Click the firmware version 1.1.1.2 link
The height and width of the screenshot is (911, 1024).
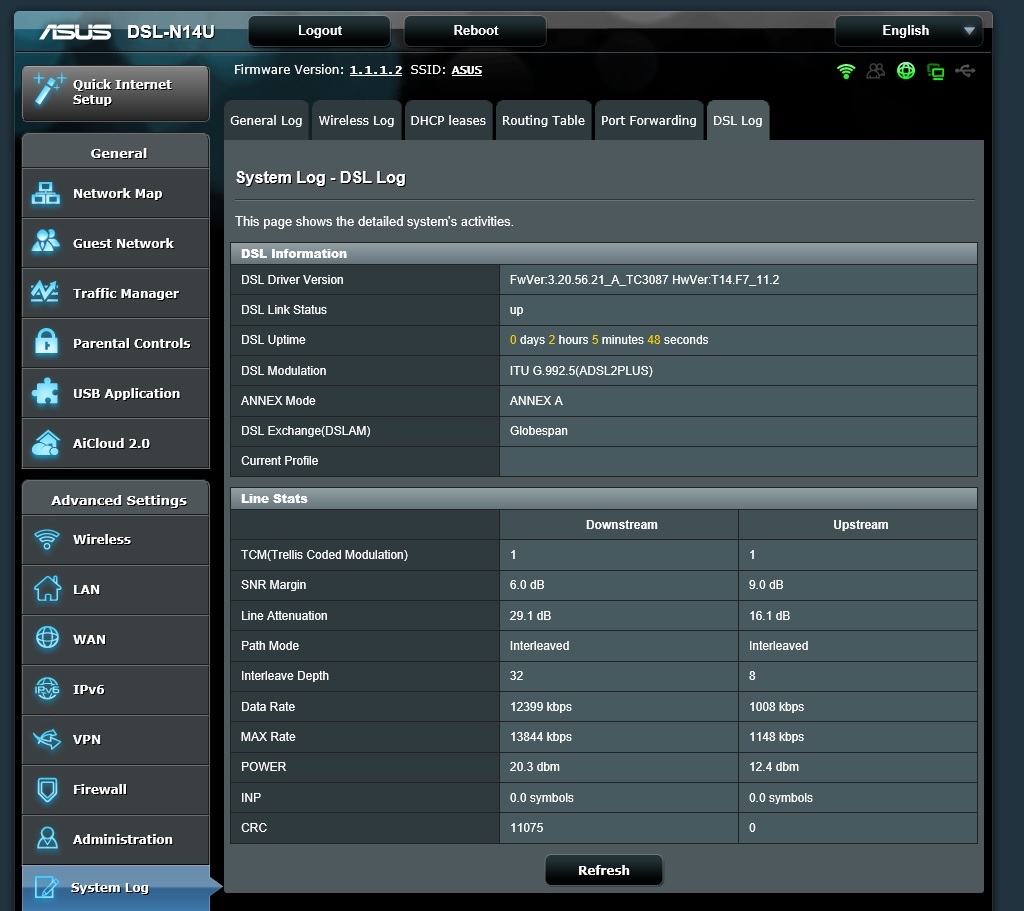click(x=375, y=70)
